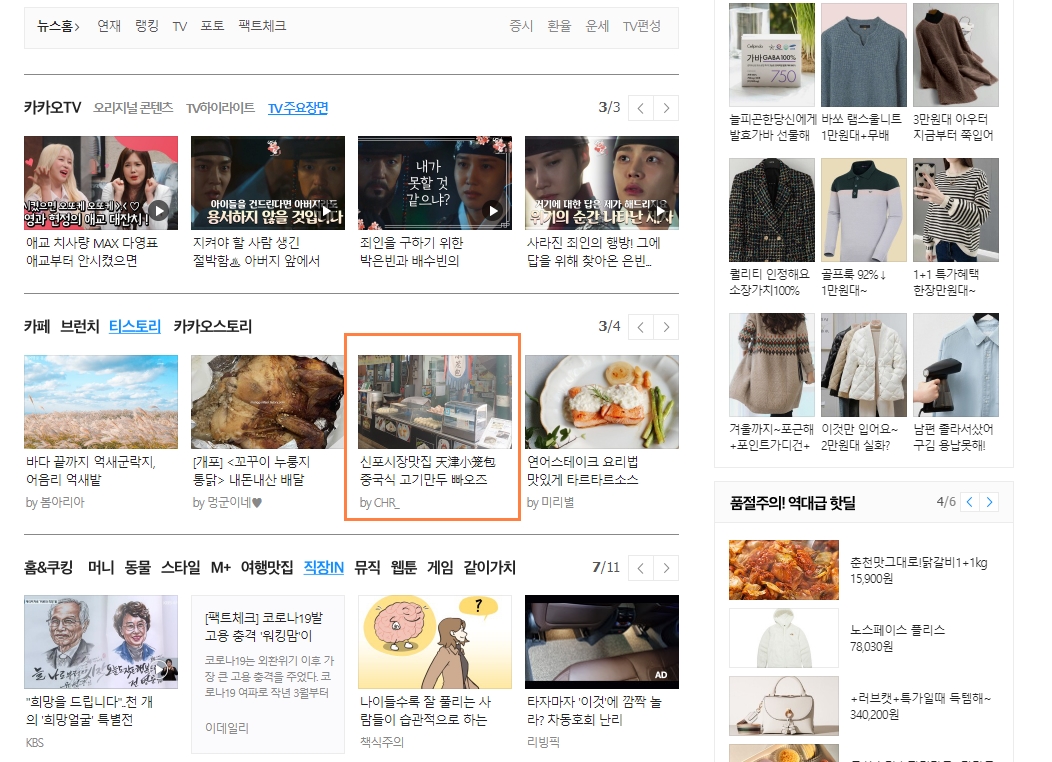This screenshot has width=1052, height=762.
Task: Switch to 티스토리 tab
Action: pyautogui.click(x=135, y=327)
